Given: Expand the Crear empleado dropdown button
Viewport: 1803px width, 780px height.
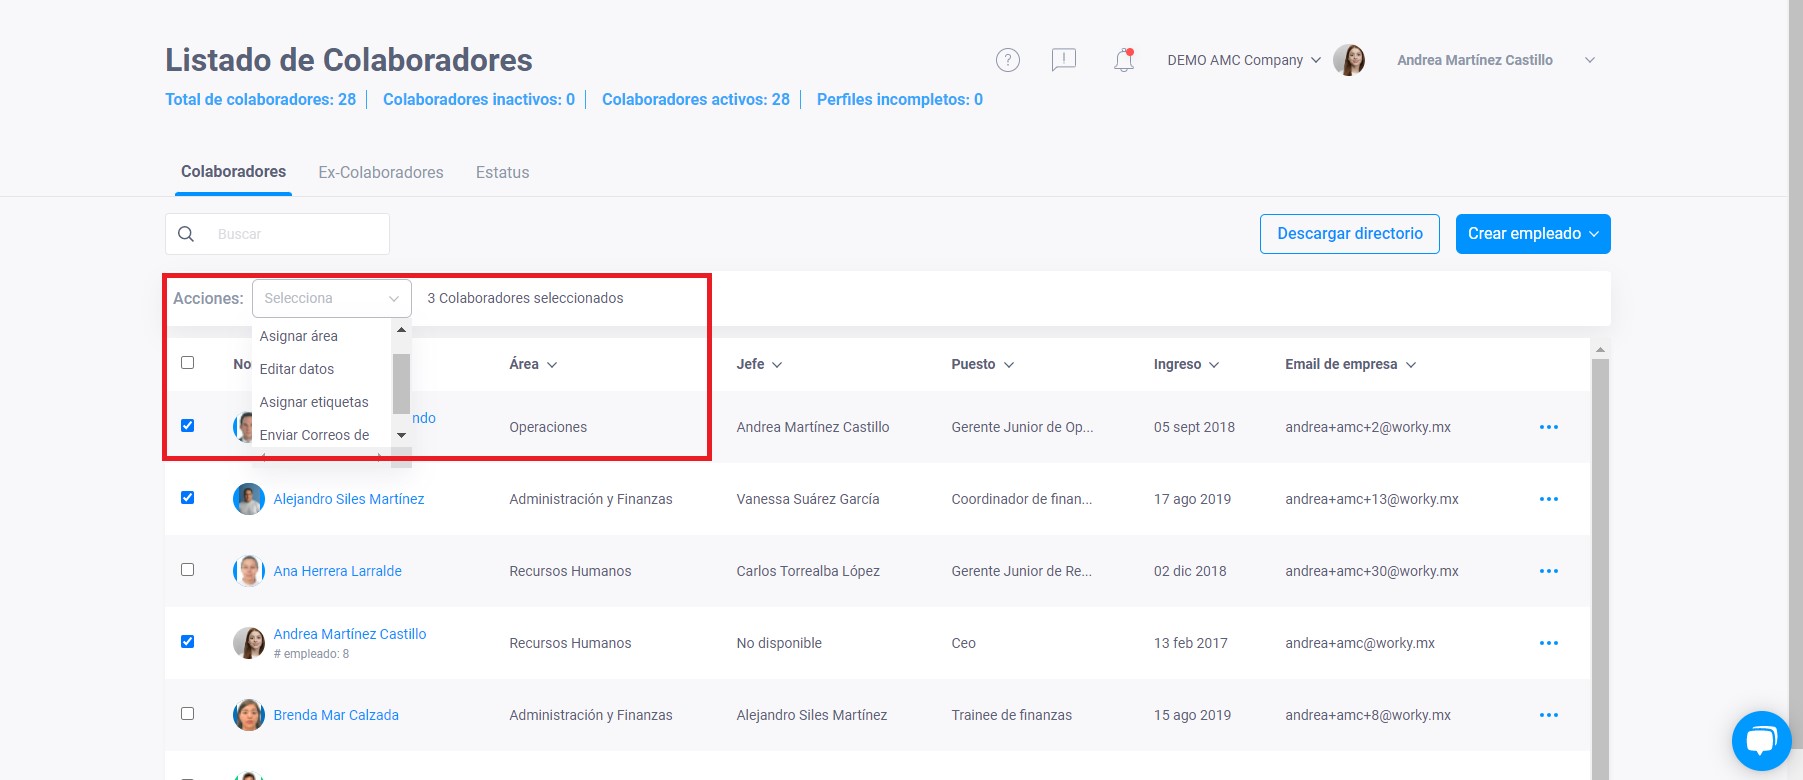Looking at the screenshot, I should click(1533, 234).
